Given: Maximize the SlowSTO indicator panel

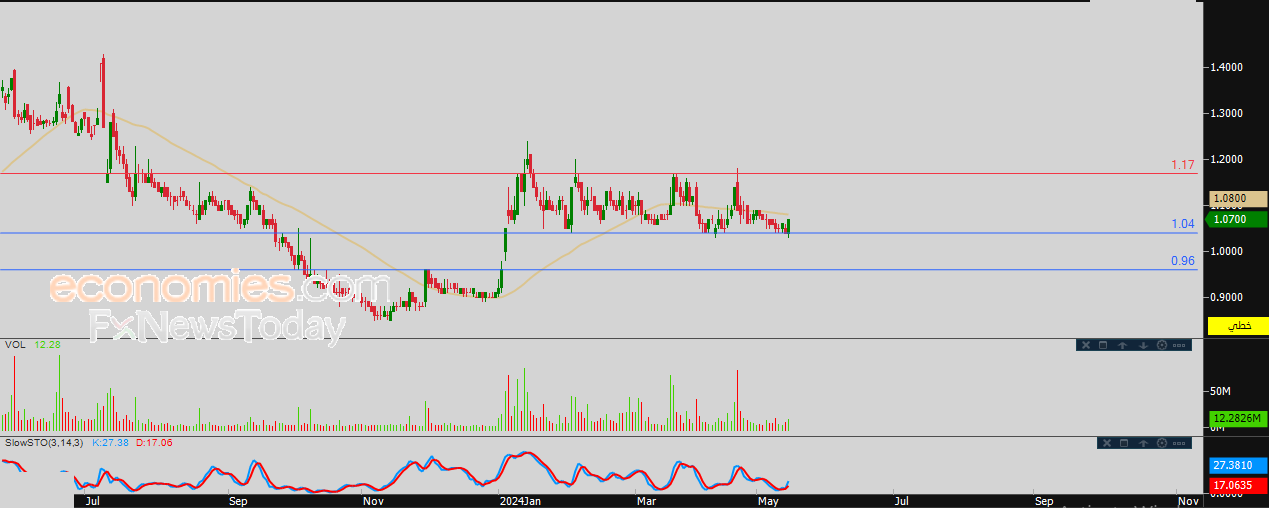Looking at the screenshot, I should click(x=1124, y=443).
